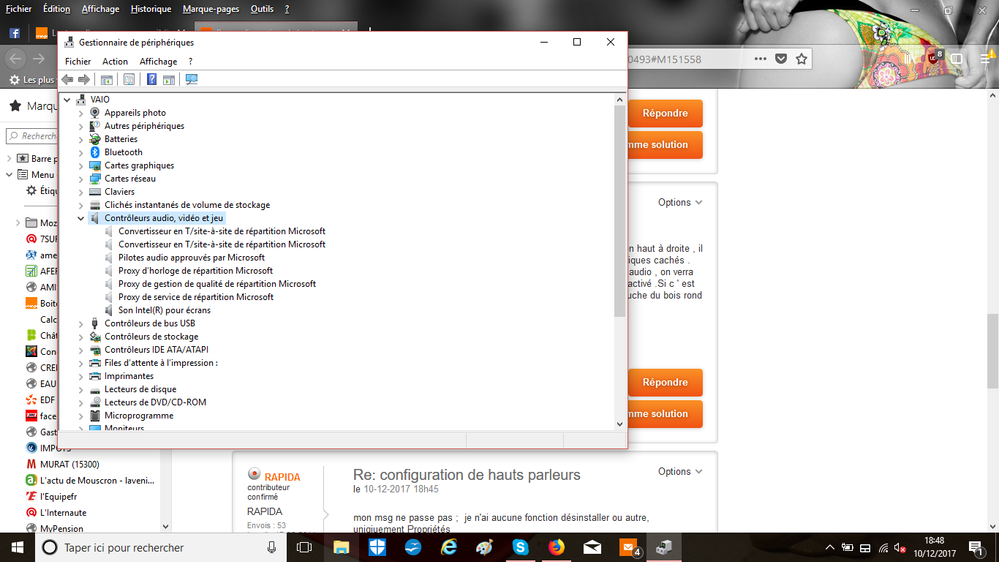Open File Explorer from taskbar
This screenshot has width=999, height=562.
(341, 547)
